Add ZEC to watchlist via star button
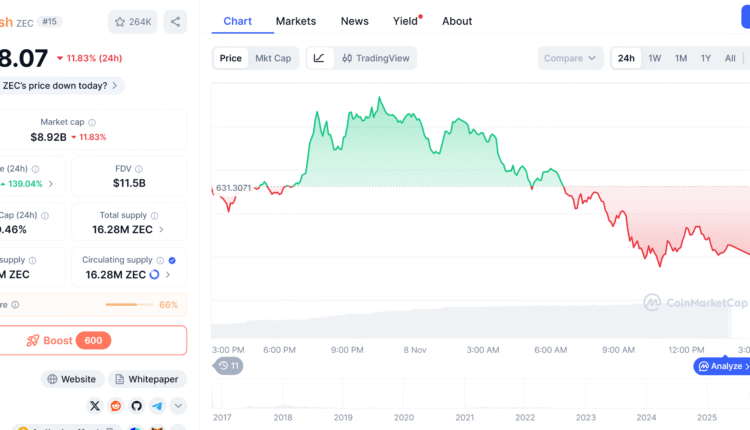Screen dimensions: 750x430 133,21
